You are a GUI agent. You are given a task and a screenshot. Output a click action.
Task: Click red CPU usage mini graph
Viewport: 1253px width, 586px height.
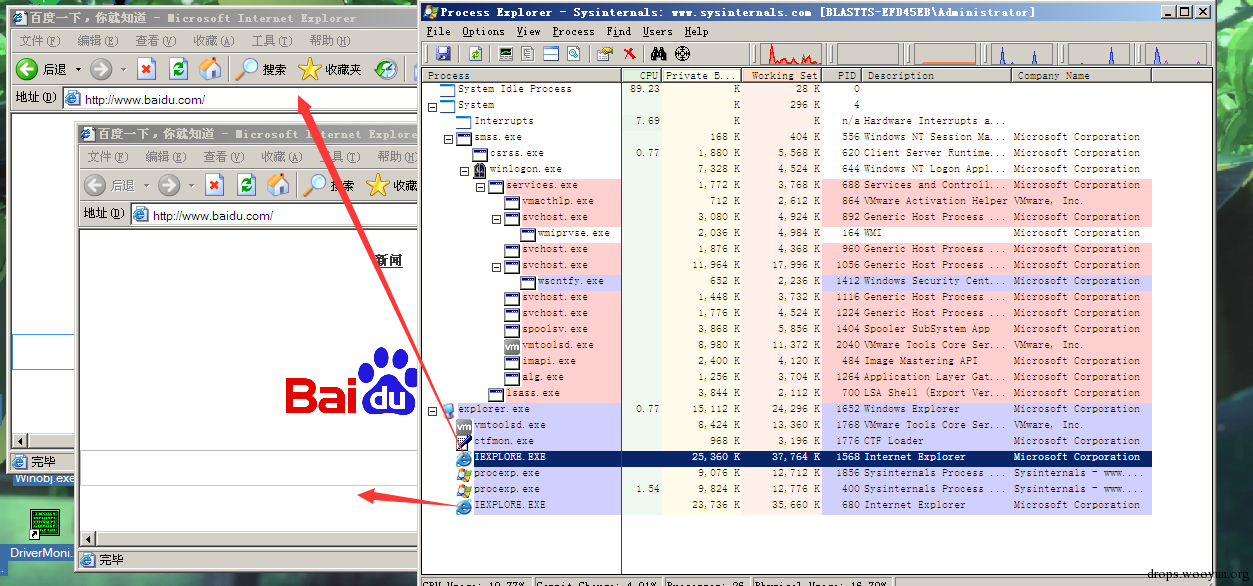pyautogui.click(x=793, y=54)
